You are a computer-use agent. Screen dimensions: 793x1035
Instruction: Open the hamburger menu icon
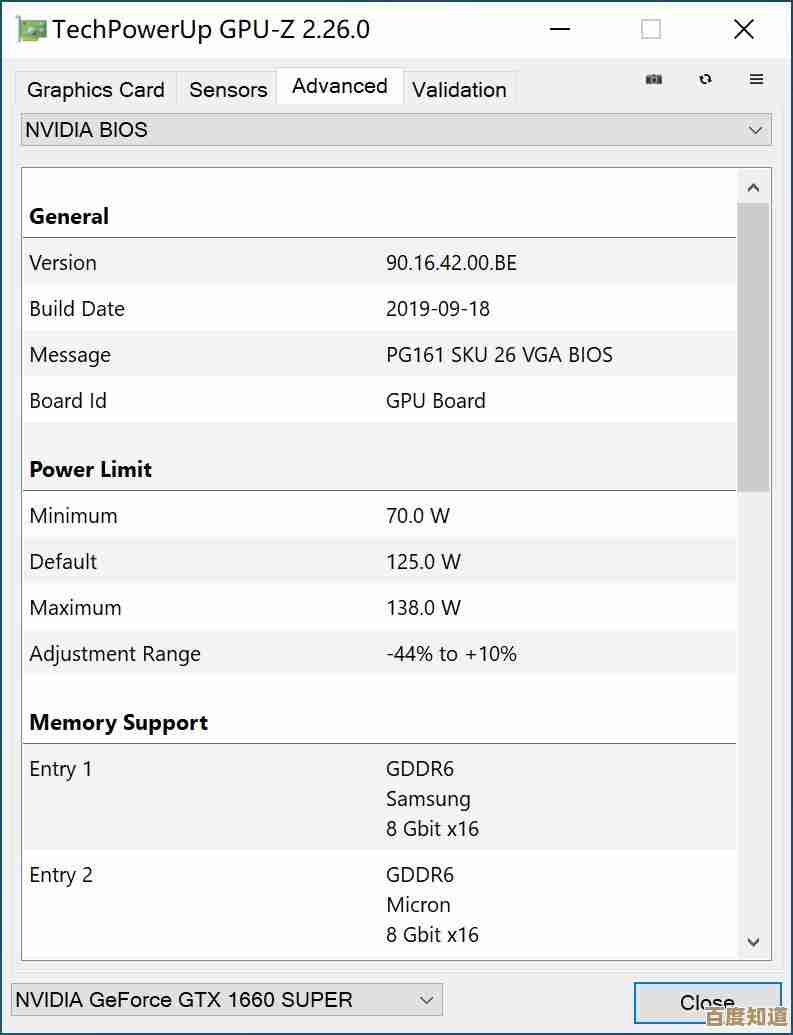click(x=757, y=79)
